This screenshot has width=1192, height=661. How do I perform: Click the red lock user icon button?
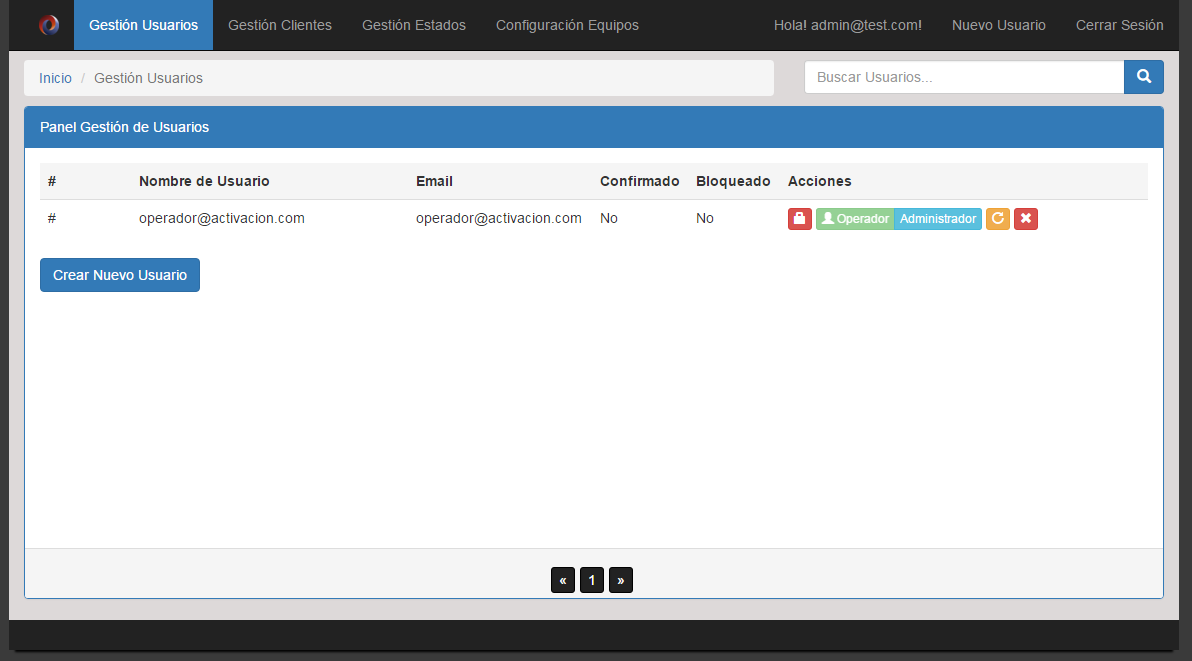800,219
